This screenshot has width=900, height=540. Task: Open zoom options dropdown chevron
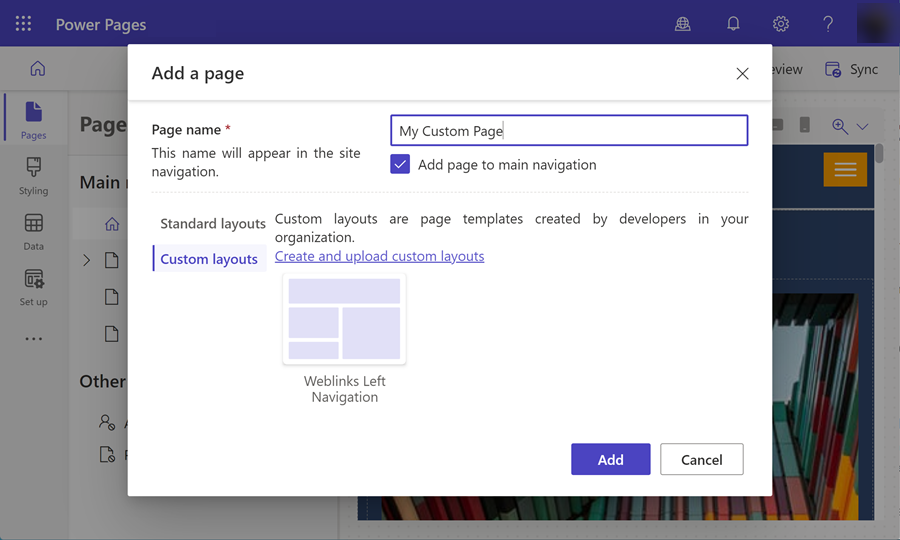[862, 127]
